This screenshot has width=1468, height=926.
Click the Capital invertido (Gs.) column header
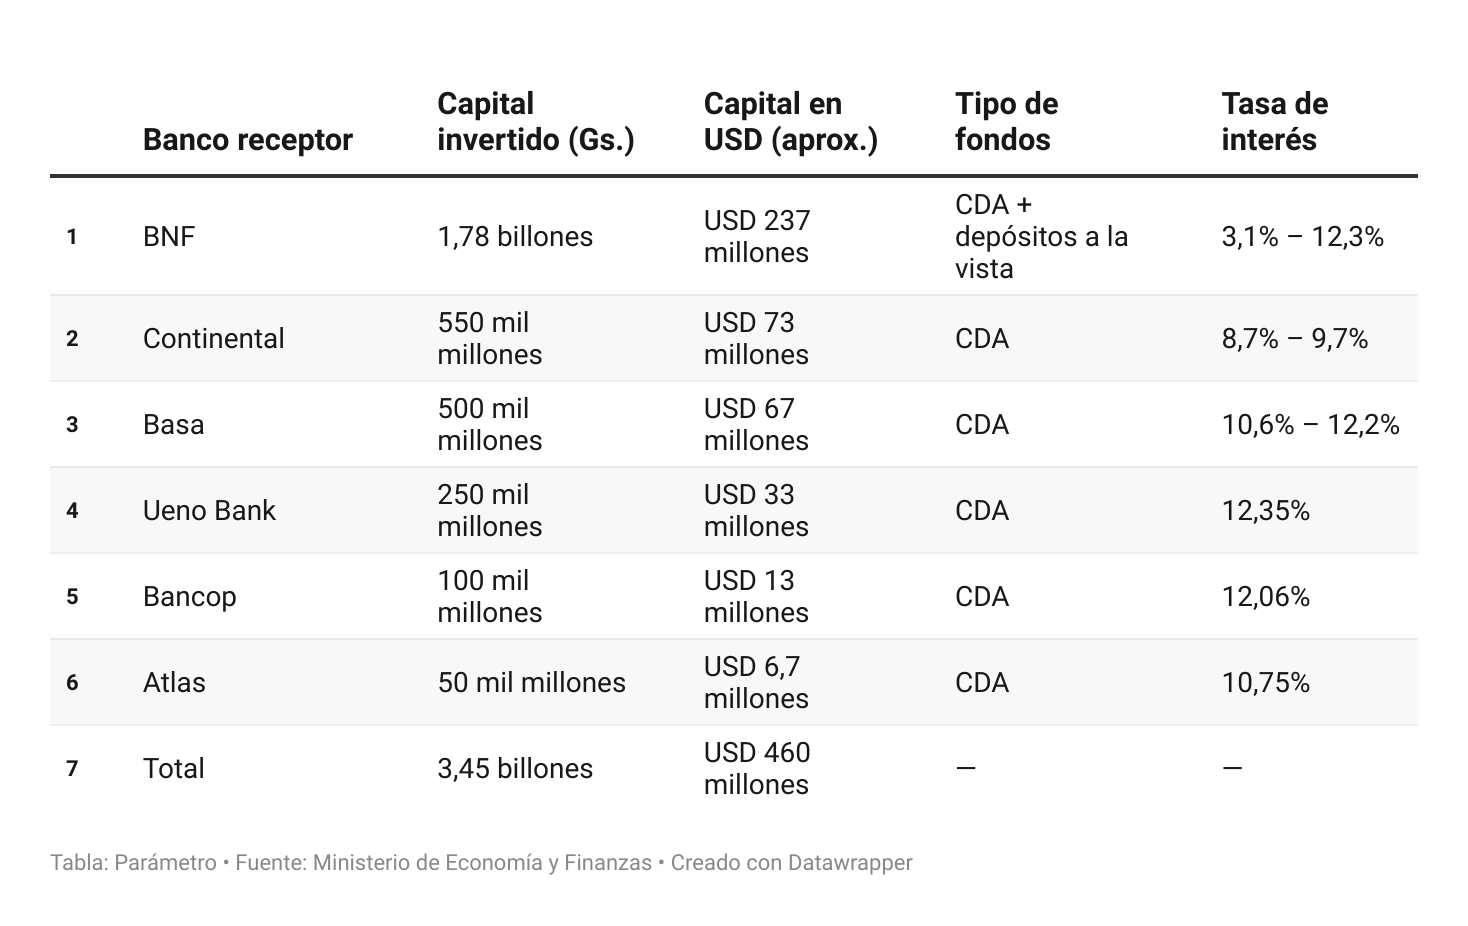pos(535,122)
